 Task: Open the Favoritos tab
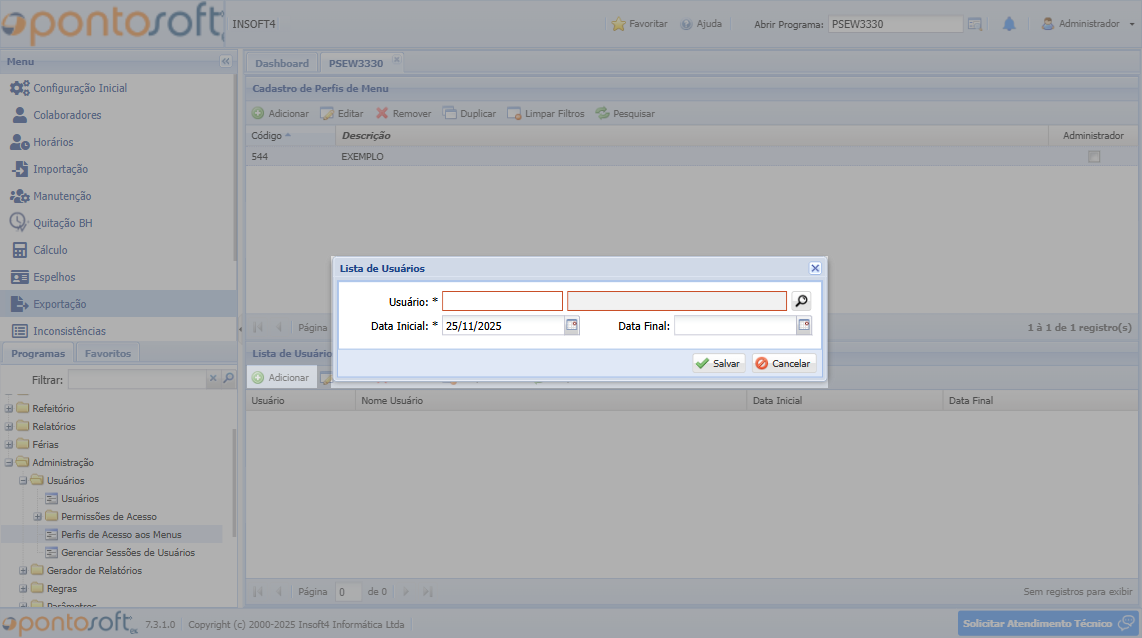107,353
